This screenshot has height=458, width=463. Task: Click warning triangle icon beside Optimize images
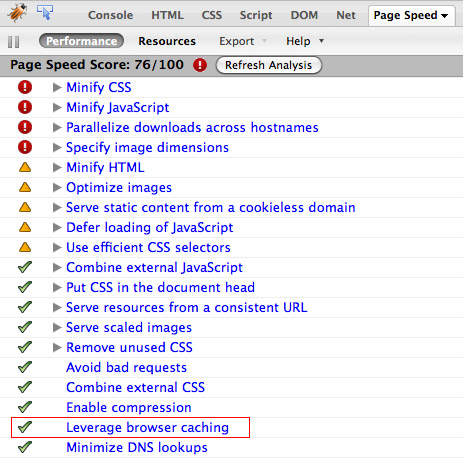25,187
